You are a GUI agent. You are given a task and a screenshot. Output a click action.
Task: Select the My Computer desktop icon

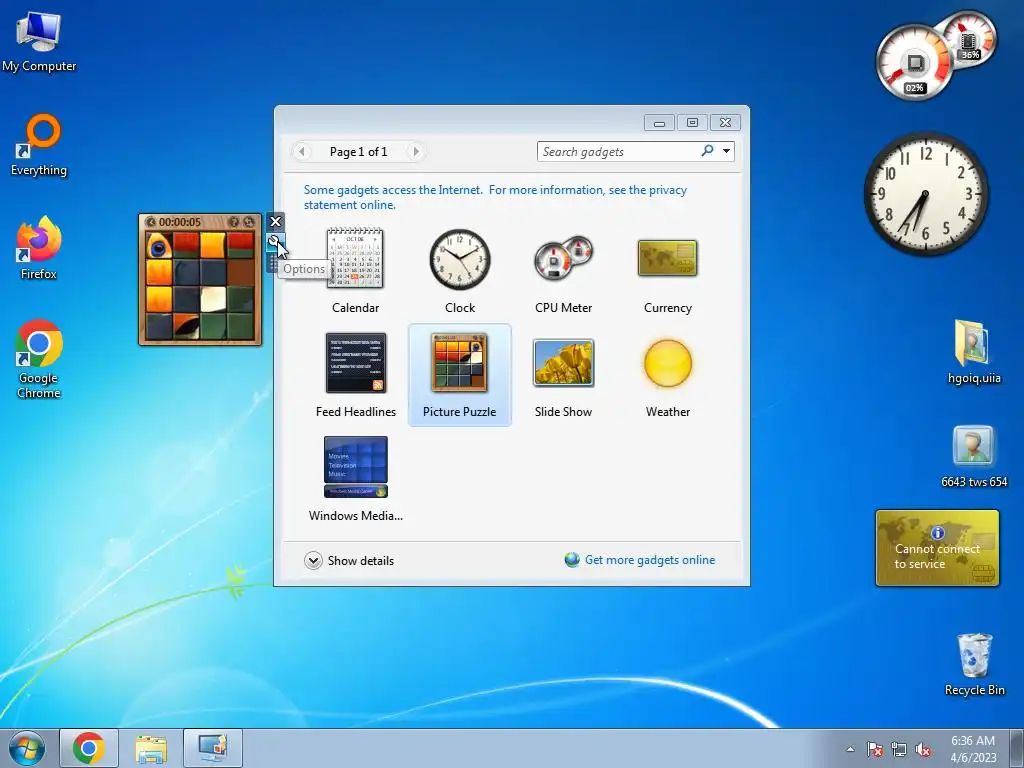(x=39, y=42)
